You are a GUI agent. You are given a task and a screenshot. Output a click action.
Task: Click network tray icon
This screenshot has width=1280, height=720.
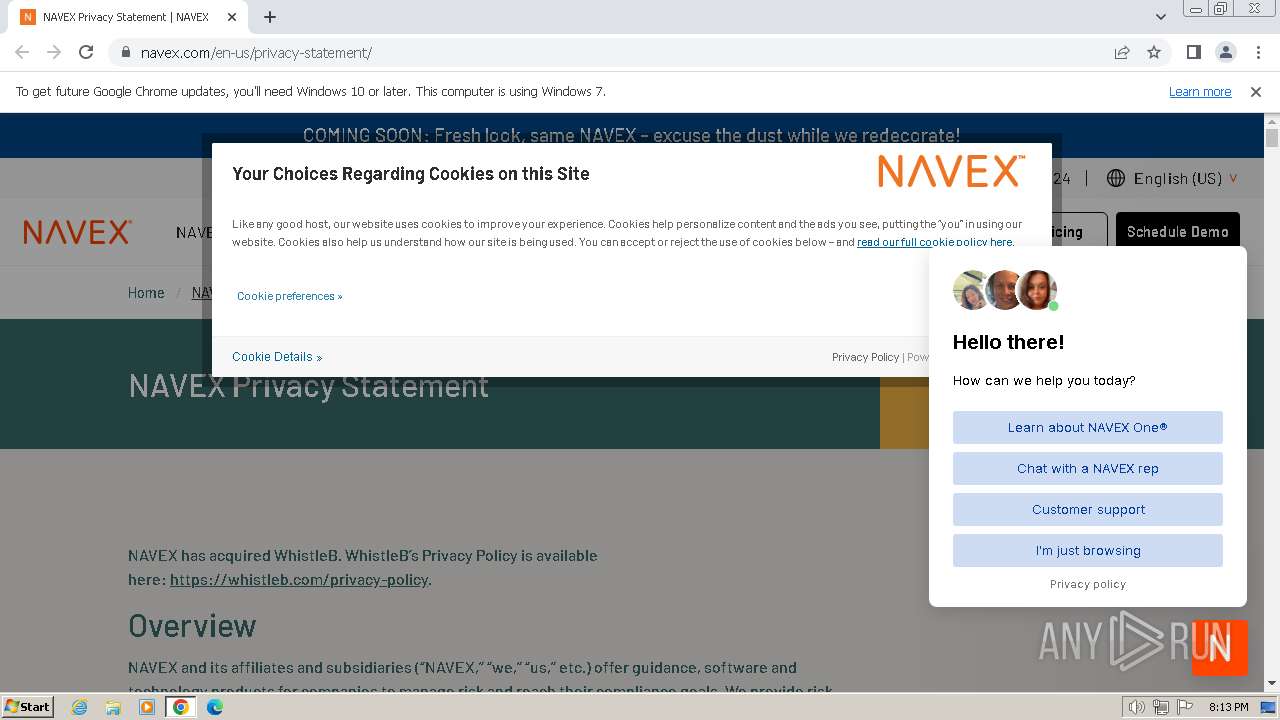pos(1161,707)
